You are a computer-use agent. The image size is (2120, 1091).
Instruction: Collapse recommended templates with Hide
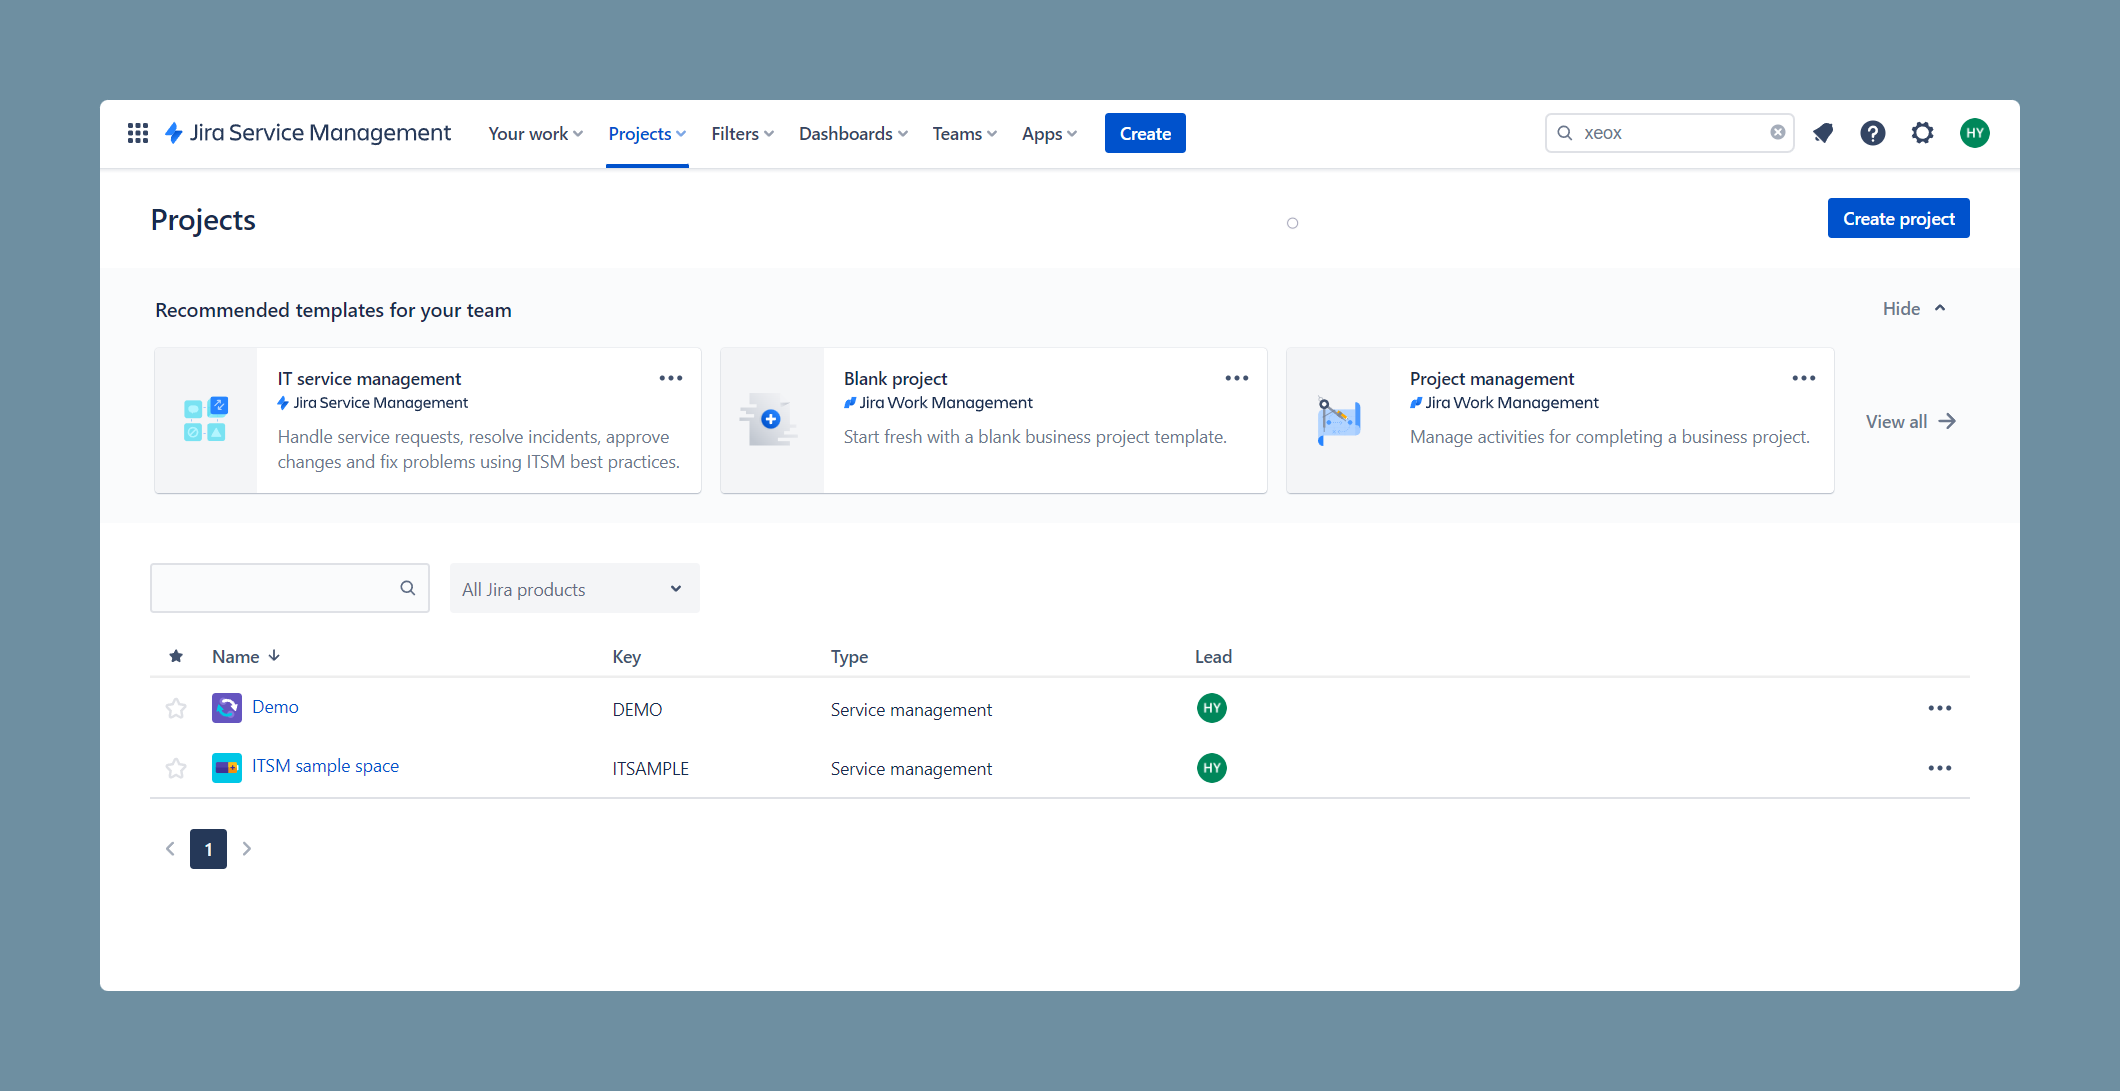pos(1914,308)
